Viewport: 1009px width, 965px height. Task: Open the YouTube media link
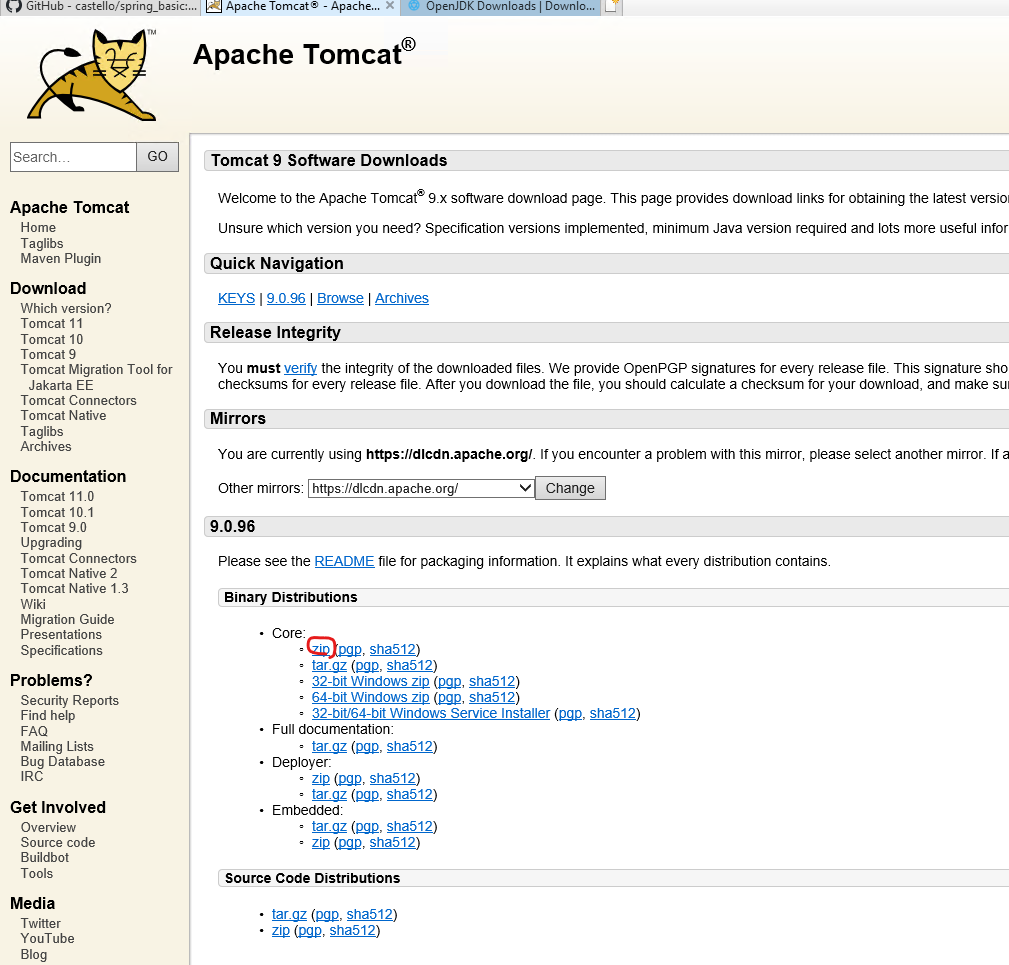pos(47,939)
